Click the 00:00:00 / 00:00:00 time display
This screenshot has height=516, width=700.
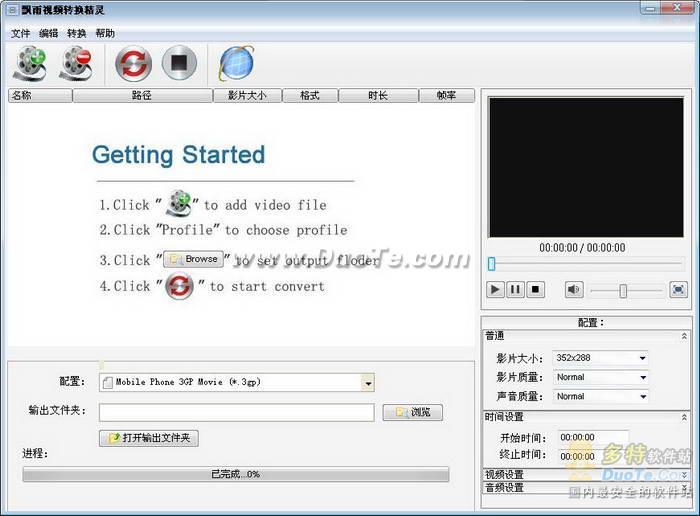[582, 248]
